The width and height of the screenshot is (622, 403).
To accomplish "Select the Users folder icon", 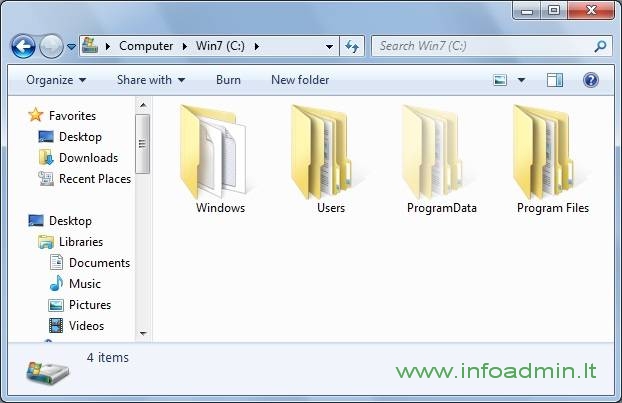I will tap(322, 152).
